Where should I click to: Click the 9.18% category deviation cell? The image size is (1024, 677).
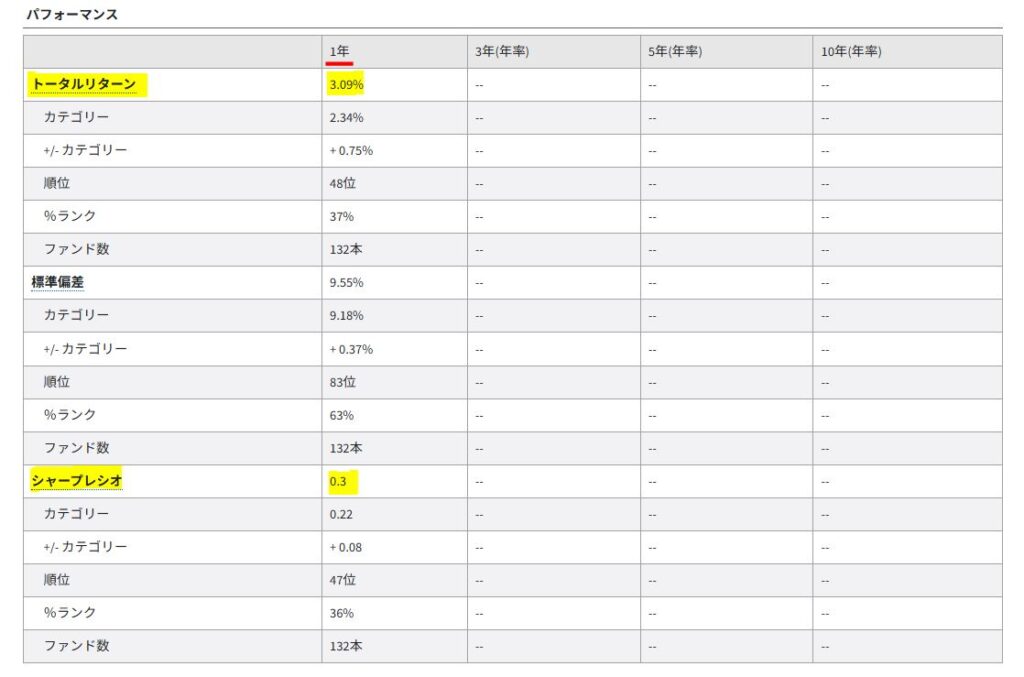(x=346, y=316)
